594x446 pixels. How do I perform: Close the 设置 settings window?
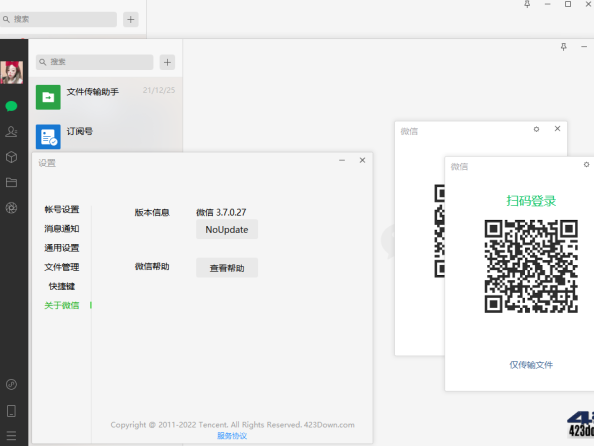[x=363, y=160]
